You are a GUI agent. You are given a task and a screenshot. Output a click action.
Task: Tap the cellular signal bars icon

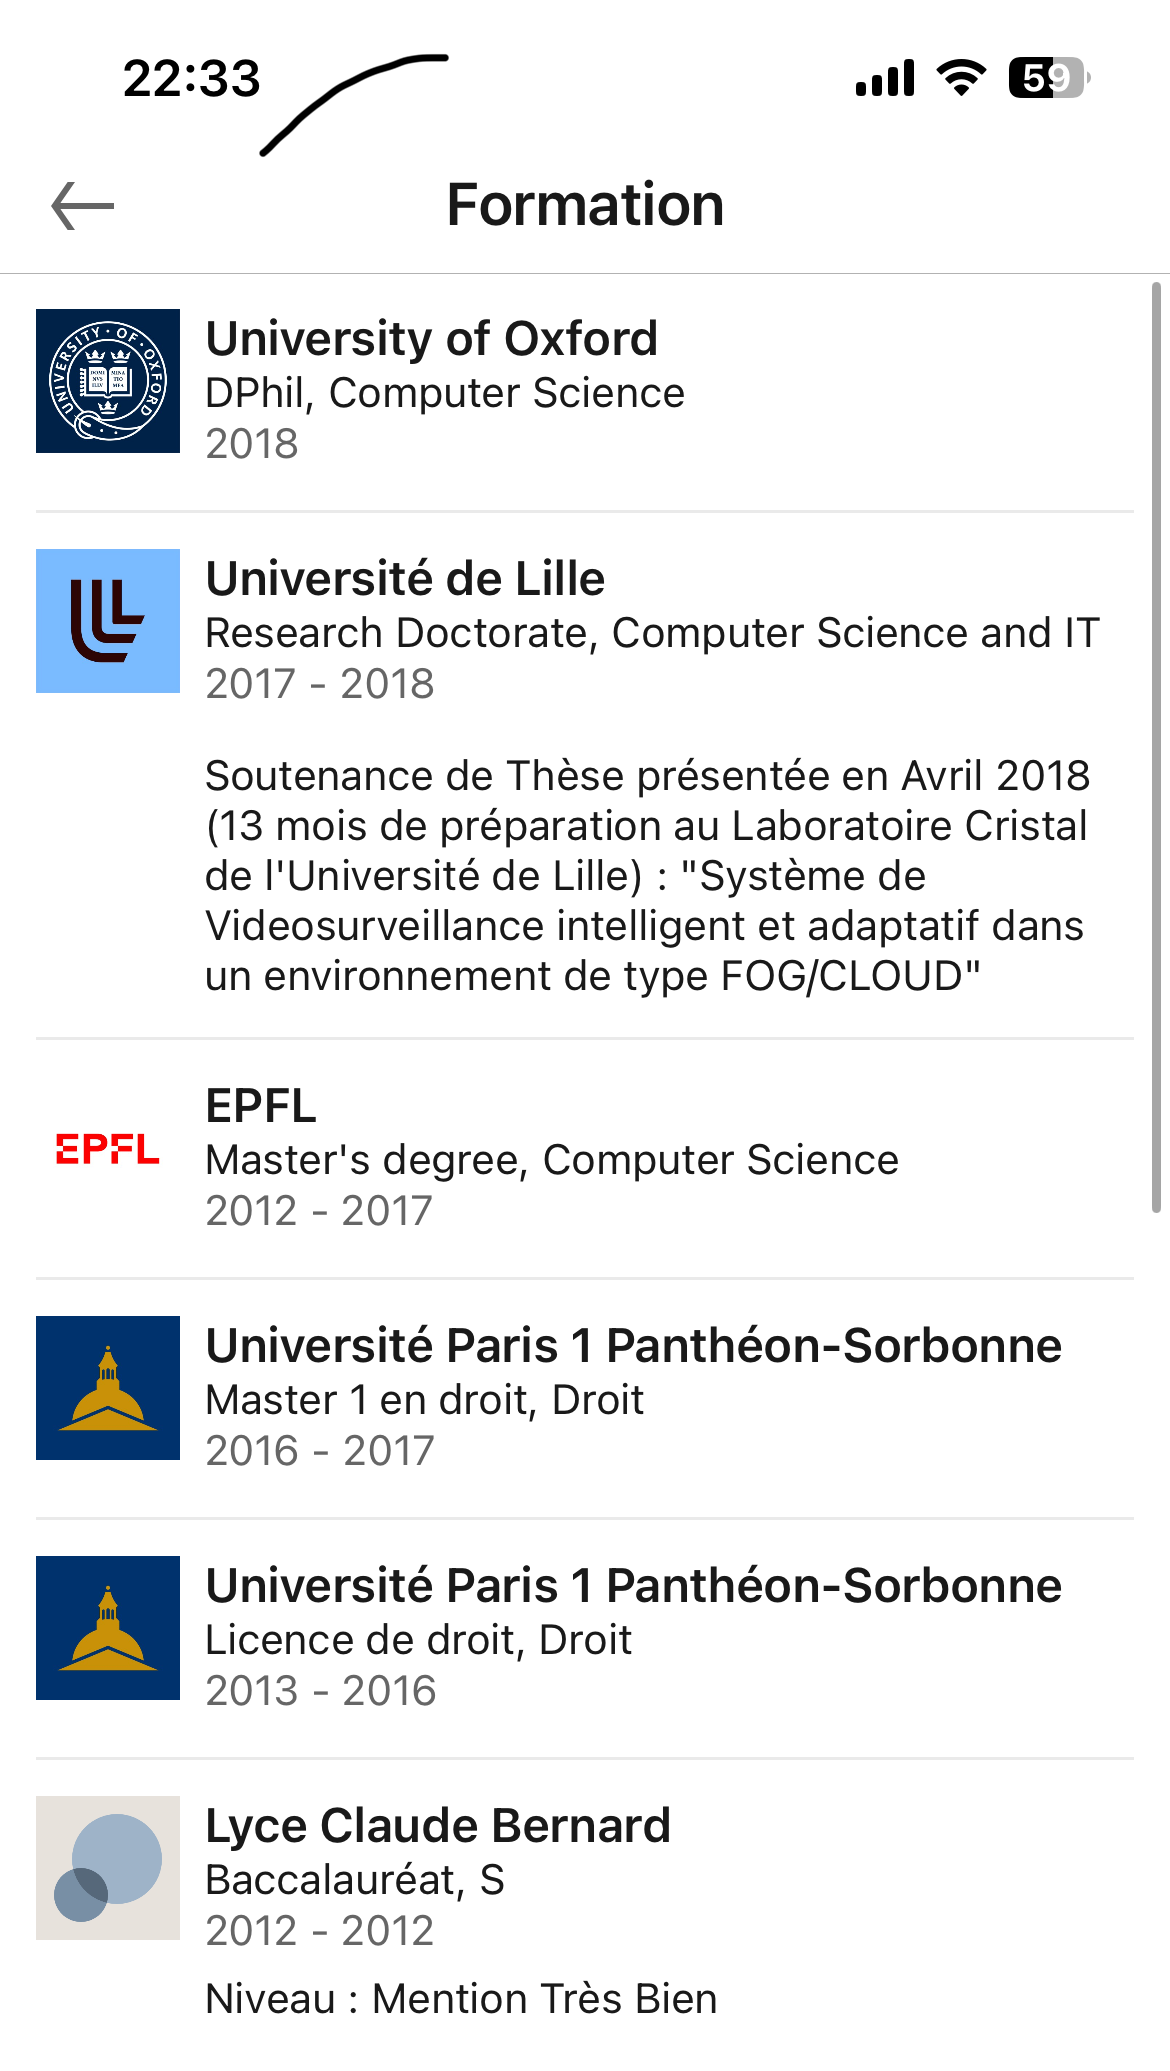coord(885,78)
